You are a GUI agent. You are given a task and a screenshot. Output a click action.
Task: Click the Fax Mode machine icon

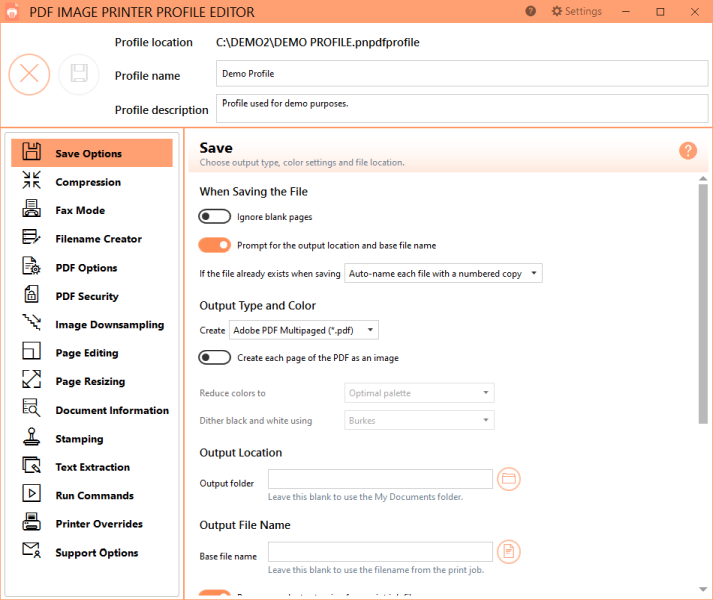tap(31, 208)
